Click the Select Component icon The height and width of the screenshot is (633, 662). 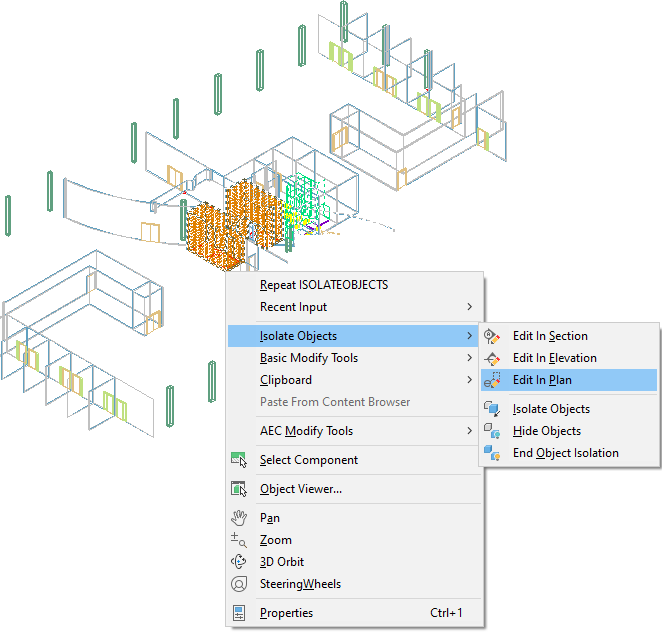pos(239,460)
